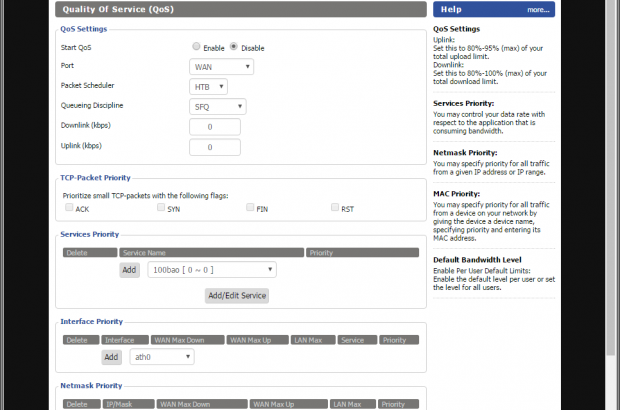Image resolution: width=620 pixels, height=410 pixels.
Task: Click the Uplink (kbps) input field
Action: 215,148
